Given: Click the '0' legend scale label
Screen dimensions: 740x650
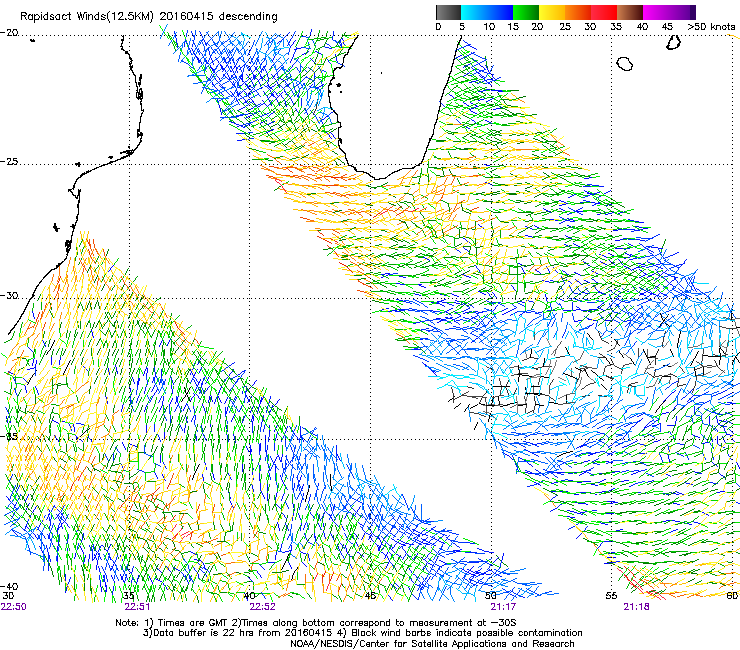Looking at the screenshot, I should point(438,26).
